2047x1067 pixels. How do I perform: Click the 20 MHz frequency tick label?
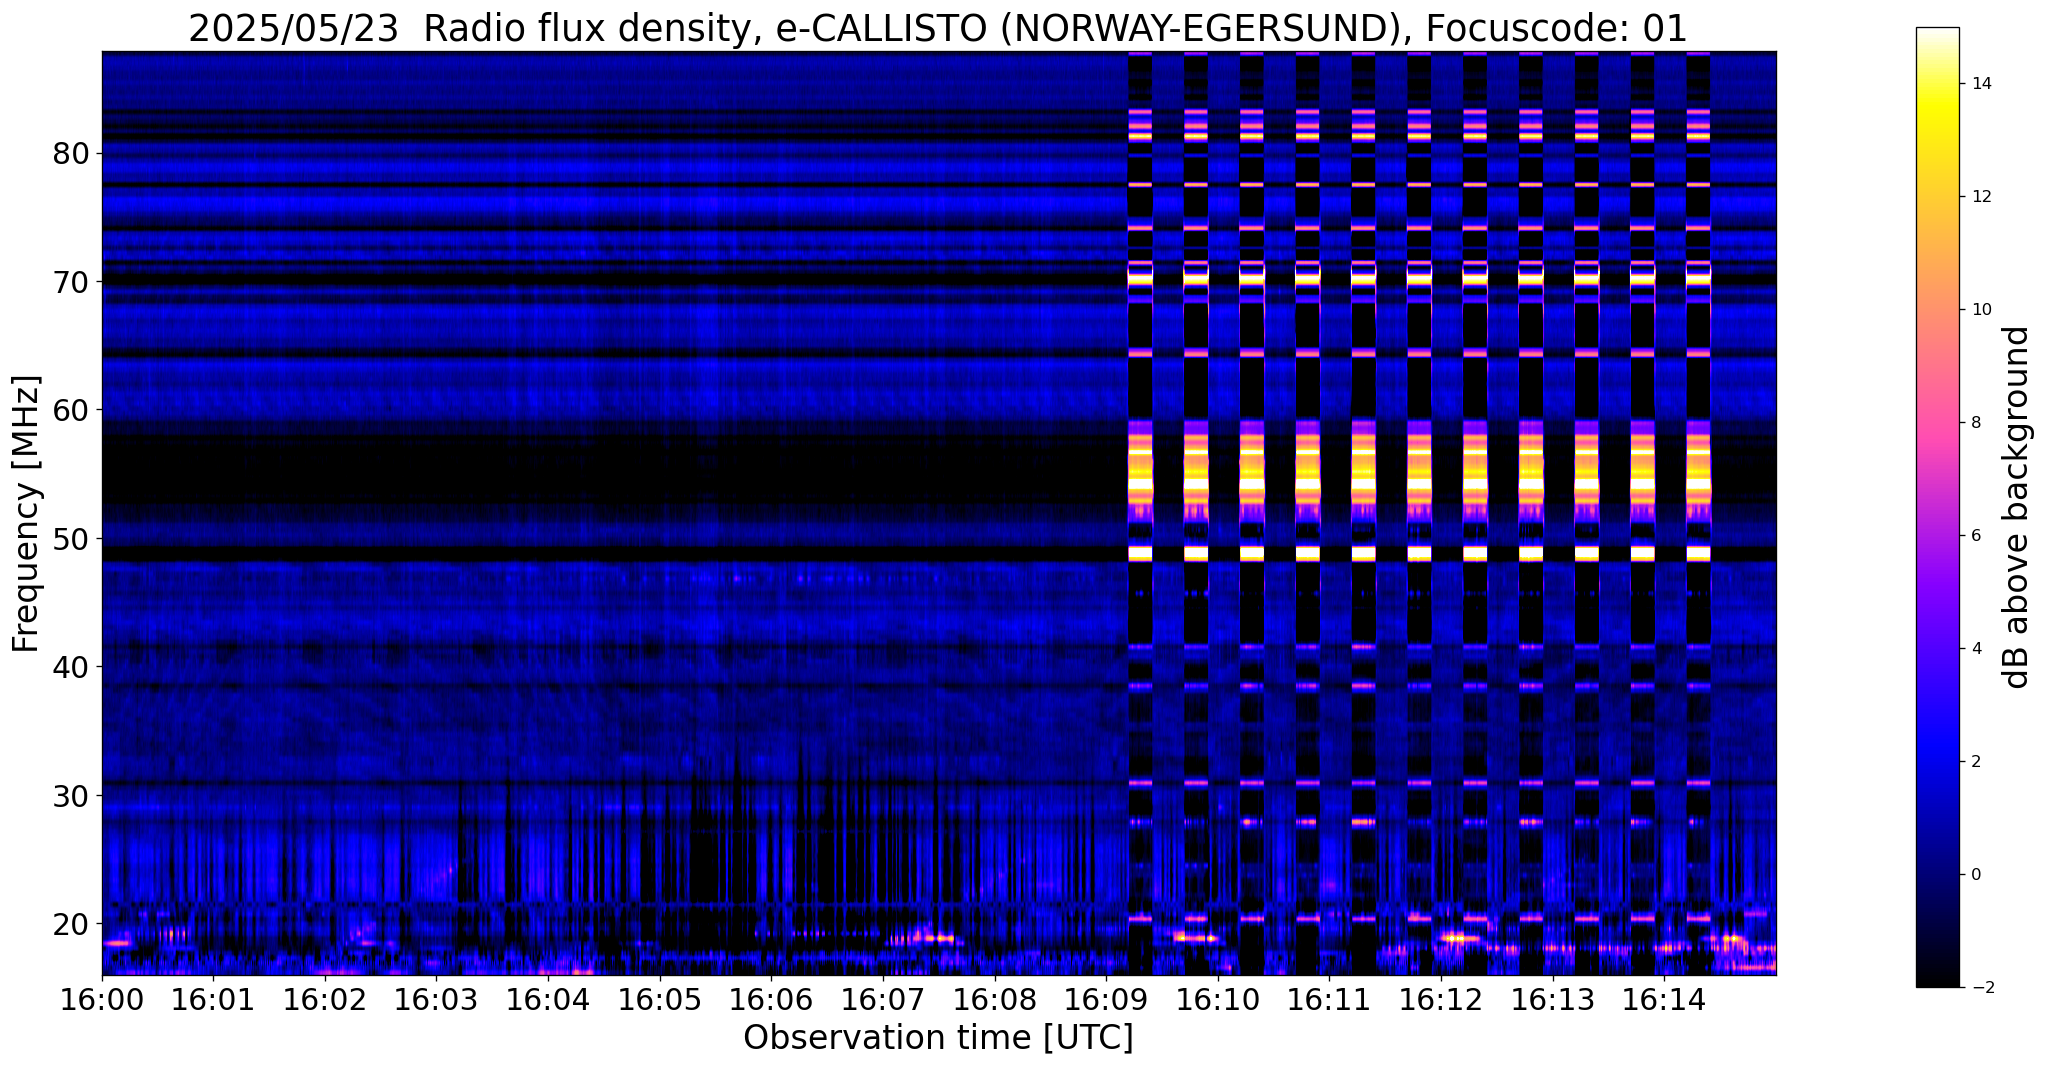tap(71, 924)
